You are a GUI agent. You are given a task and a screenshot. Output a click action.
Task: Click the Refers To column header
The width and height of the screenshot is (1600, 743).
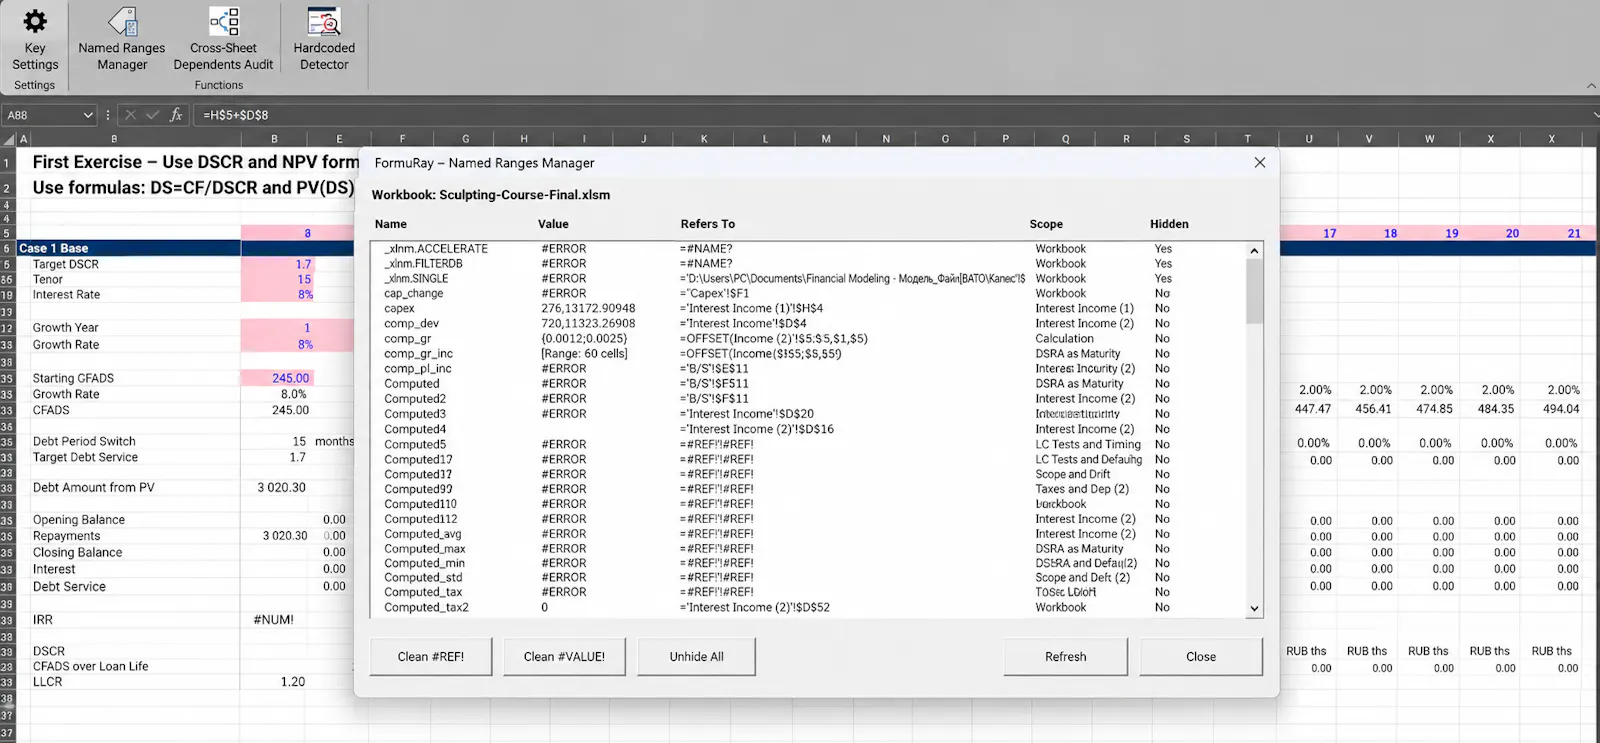tap(708, 224)
